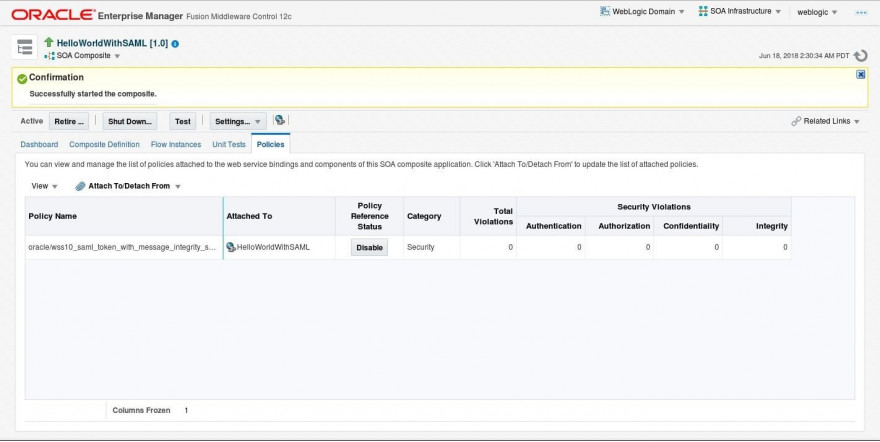Click the Authentication column header

click(x=551, y=226)
